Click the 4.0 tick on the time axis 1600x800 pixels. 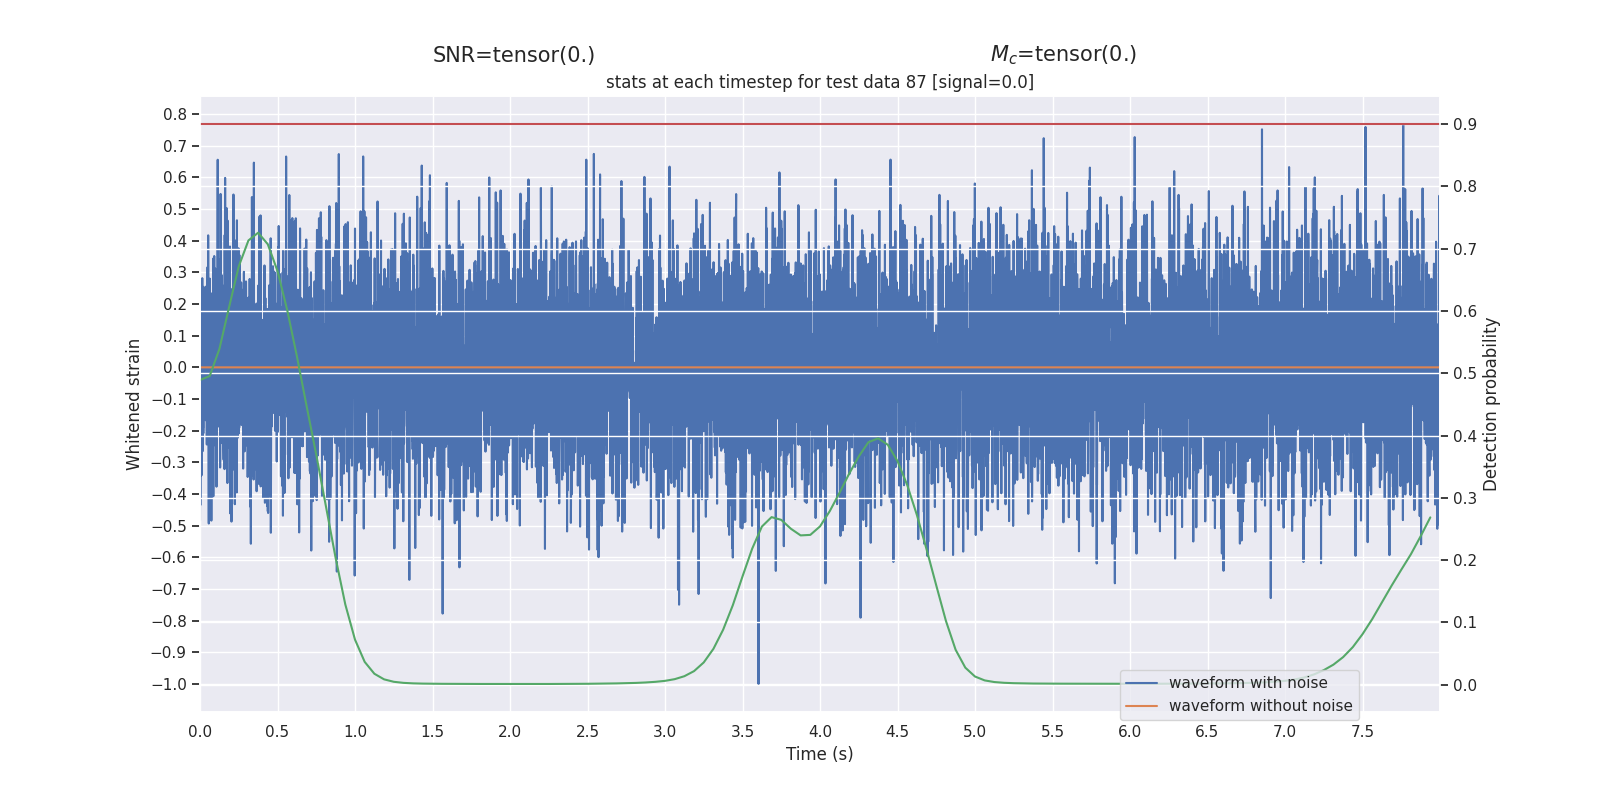820,732
